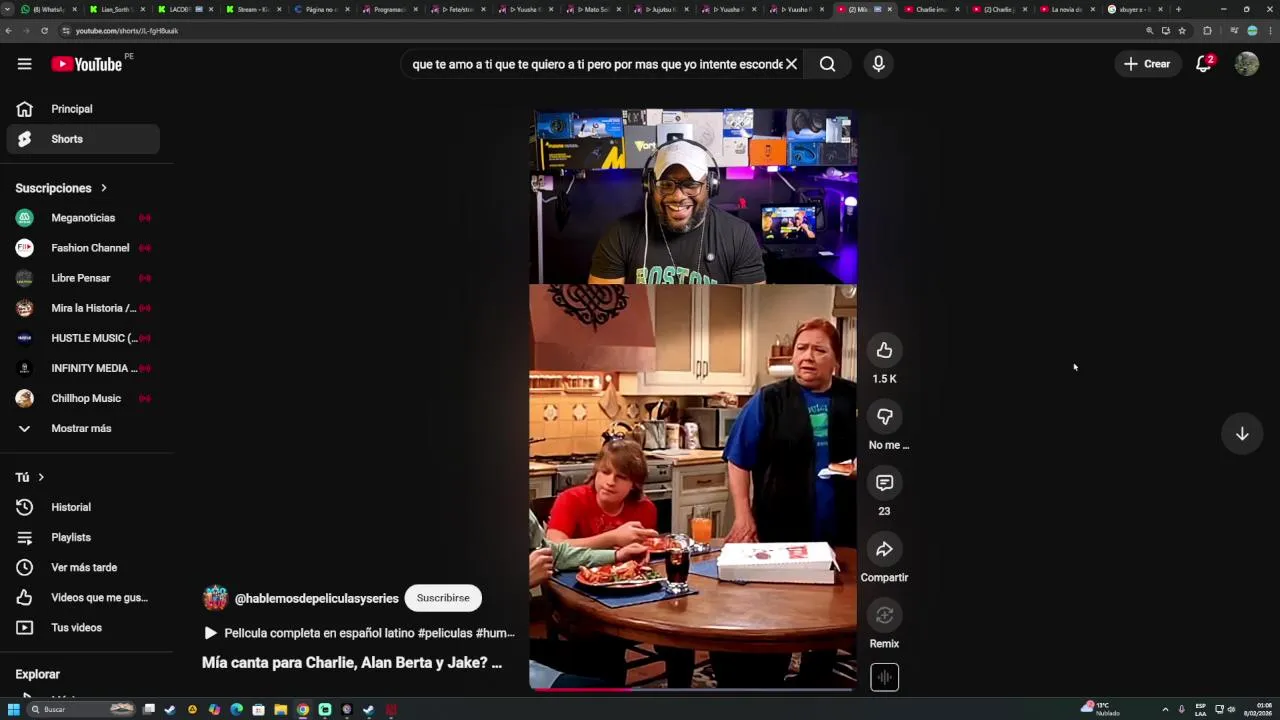The width and height of the screenshot is (1280, 720).
Task: Click the taskbar Buscar search box
Action: pyautogui.click(x=80, y=710)
